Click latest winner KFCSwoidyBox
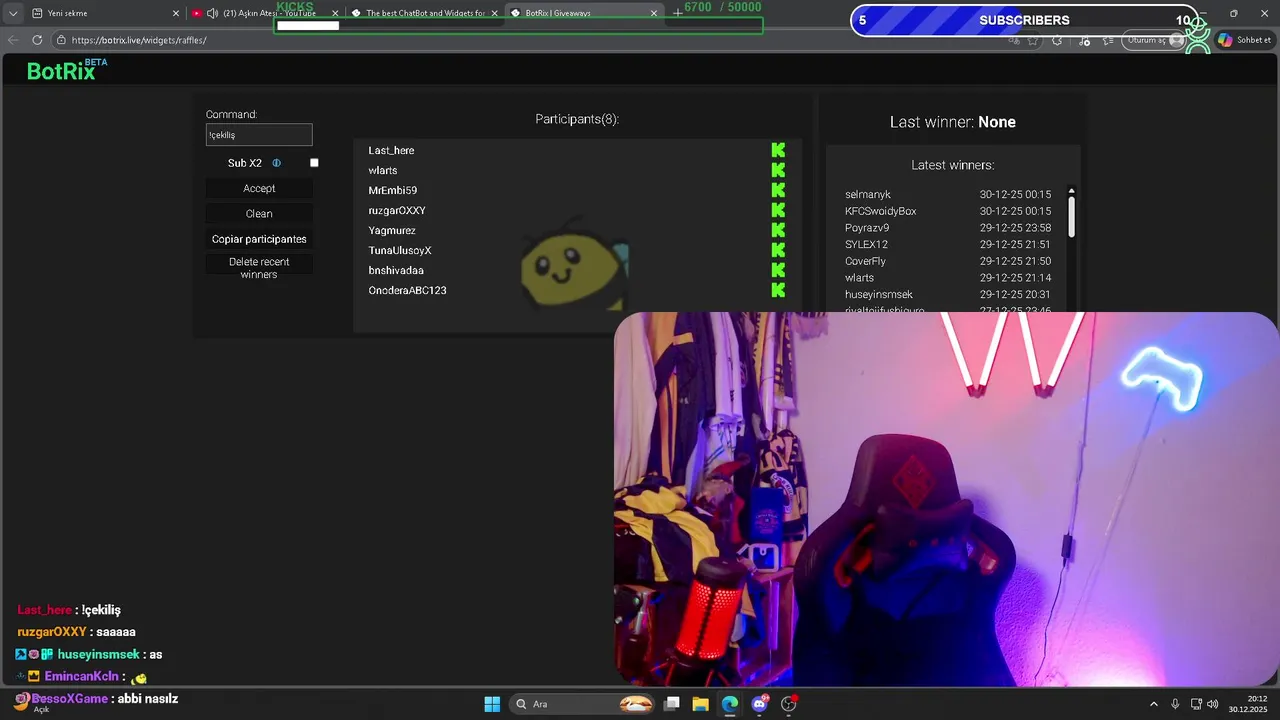The height and width of the screenshot is (720, 1280). click(x=881, y=211)
